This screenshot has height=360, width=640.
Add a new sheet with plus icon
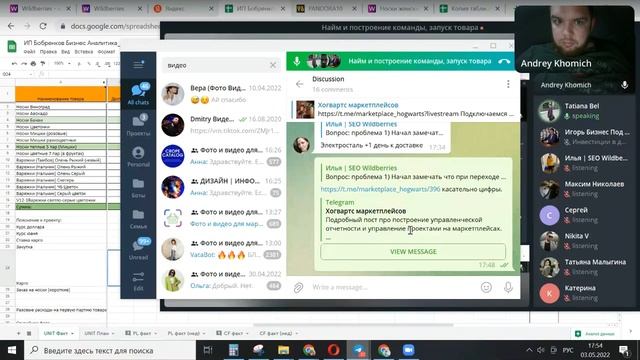(x=18, y=333)
